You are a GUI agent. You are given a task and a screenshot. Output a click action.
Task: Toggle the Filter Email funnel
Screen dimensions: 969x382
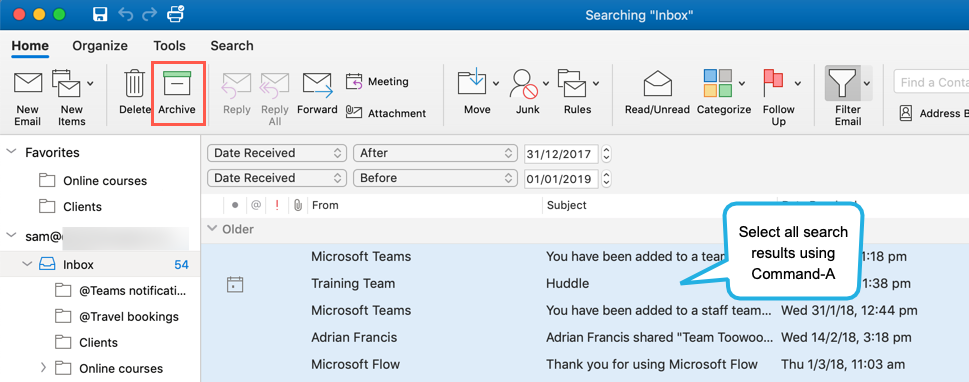(x=843, y=83)
